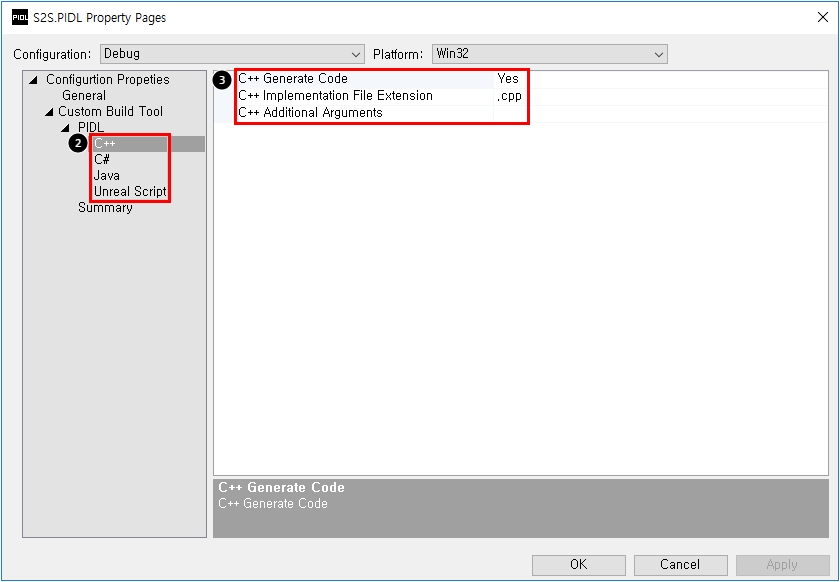
Task: Click the PIDL icon in the title bar
Action: (x=19, y=17)
